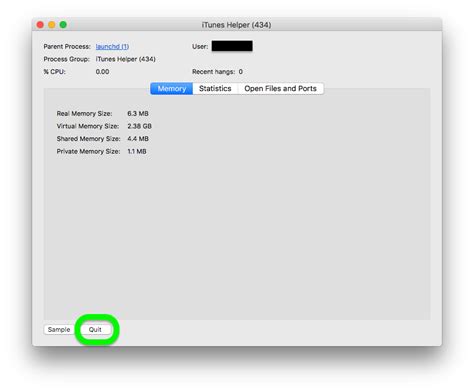Click the Sample button
The height and width of the screenshot is (392, 474).
[59, 330]
